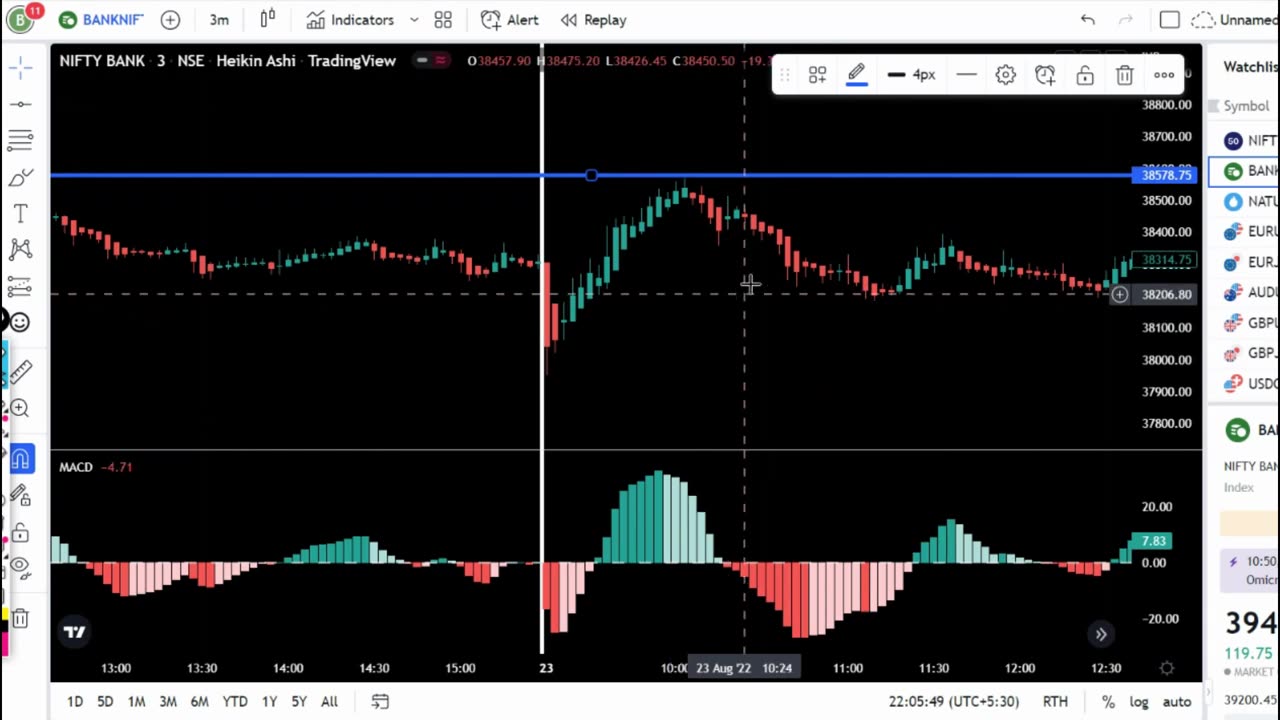Screen dimensions: 1280x720
Task: Toggle the legend collapse indicator beside title
Action: (431, 61)
